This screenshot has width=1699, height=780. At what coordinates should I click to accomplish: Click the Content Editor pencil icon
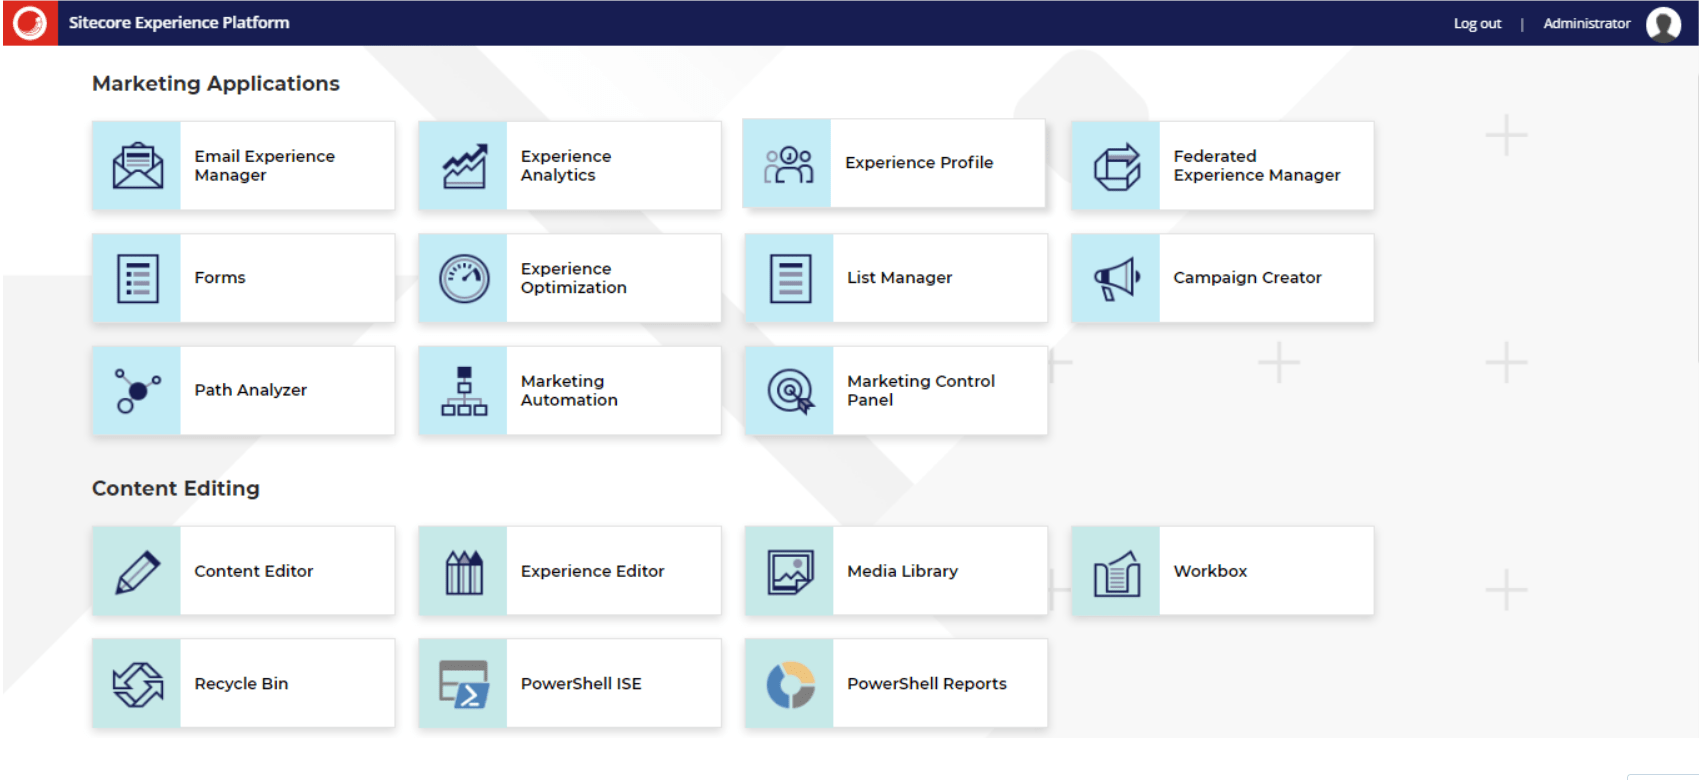(x=137, y=572)
